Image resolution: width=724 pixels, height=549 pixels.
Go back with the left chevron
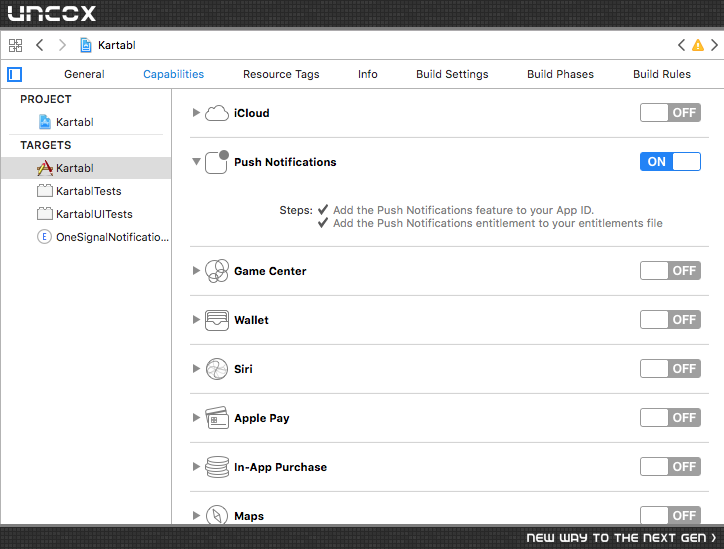coord(40,45)
